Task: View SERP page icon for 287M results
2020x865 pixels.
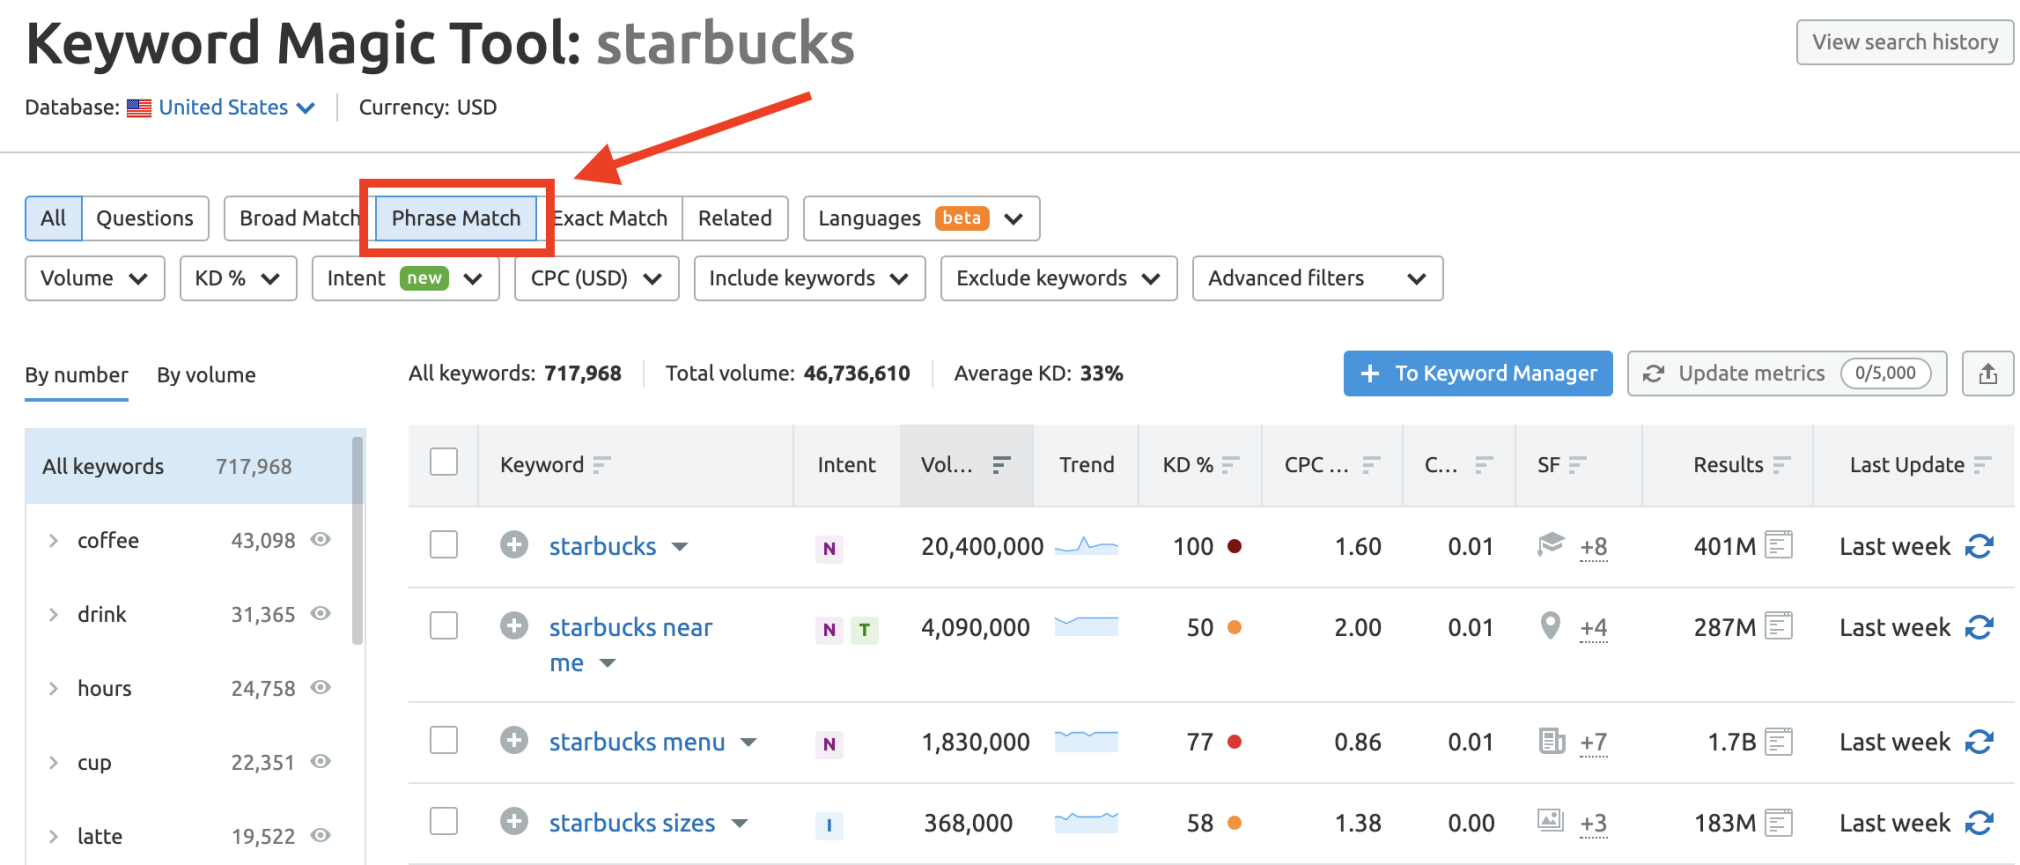Action: pyautogui.click(x=1778, y=626)
